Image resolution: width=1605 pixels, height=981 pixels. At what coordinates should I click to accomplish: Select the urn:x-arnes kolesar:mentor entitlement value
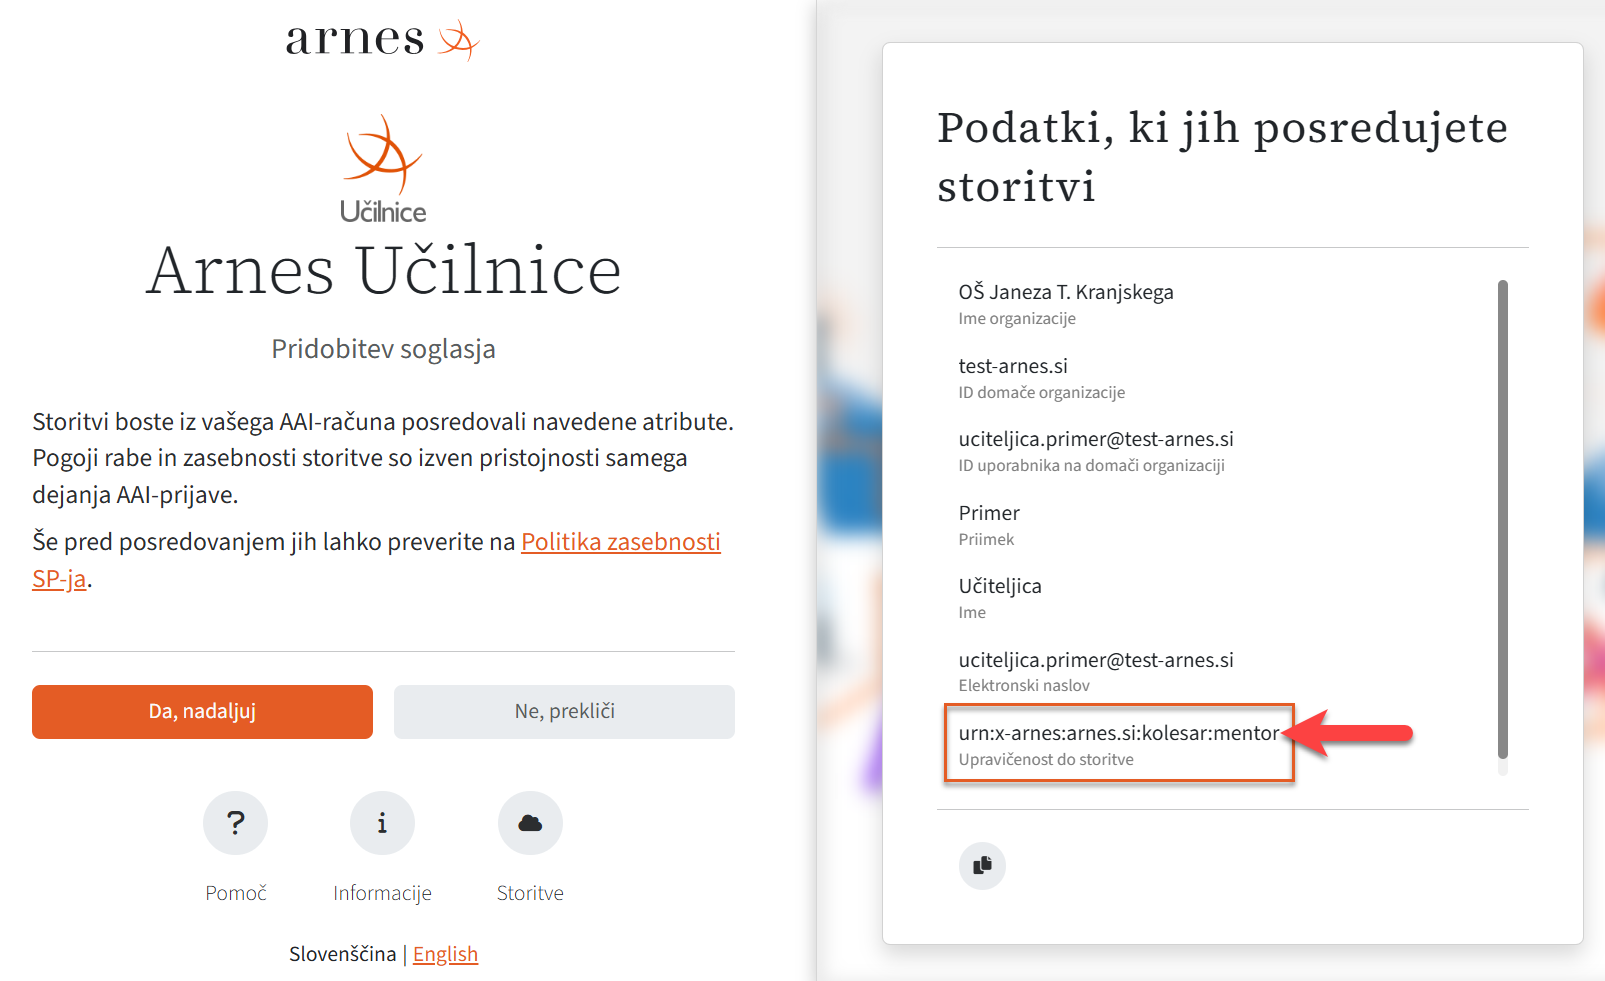[1118, 733]
